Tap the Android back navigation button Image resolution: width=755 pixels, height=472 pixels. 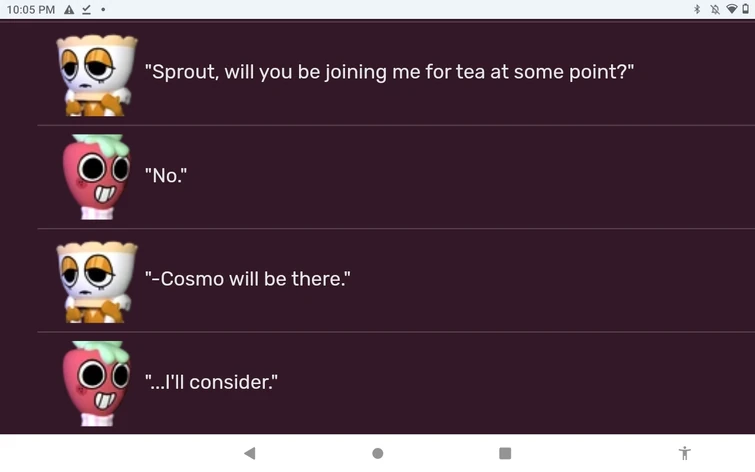pos(249,453)
